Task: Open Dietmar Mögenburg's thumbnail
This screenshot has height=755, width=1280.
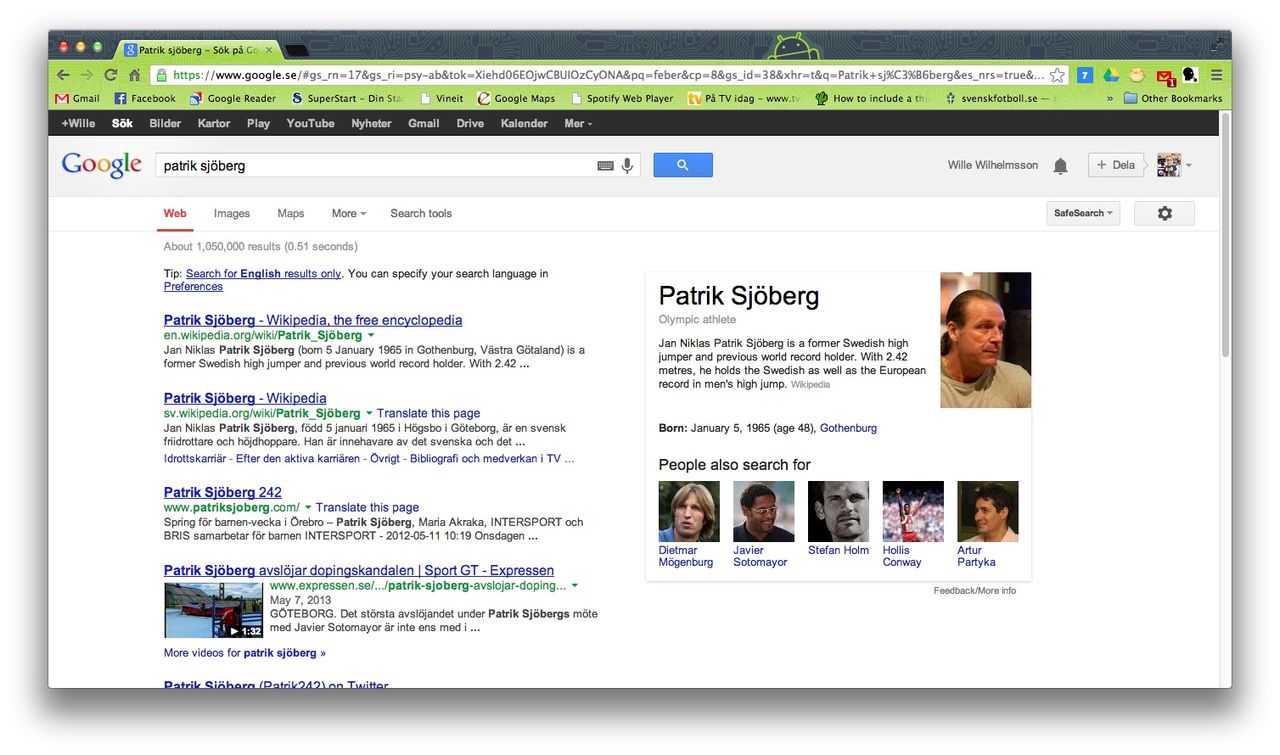Action: click(689, 511)
